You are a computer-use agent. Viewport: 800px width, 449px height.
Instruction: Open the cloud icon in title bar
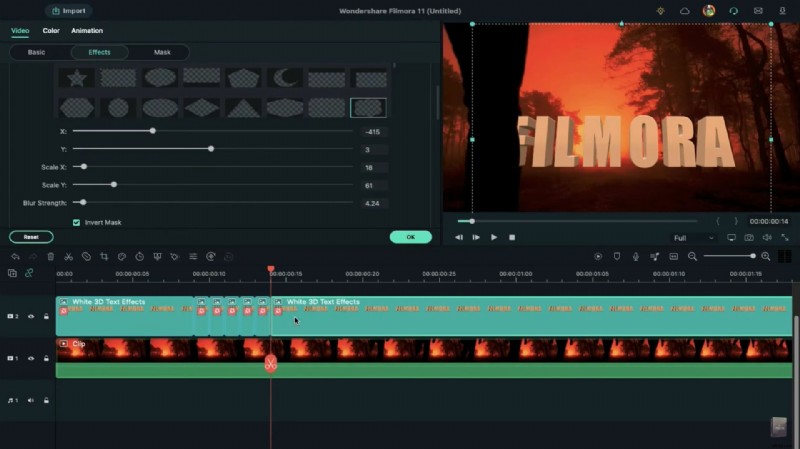pyautogui.click(x=685, y=11)
